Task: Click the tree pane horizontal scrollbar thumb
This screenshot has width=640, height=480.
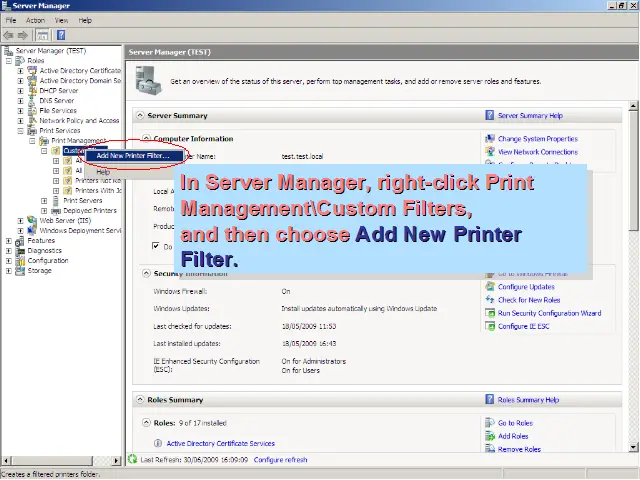Action: click(52, 460)
